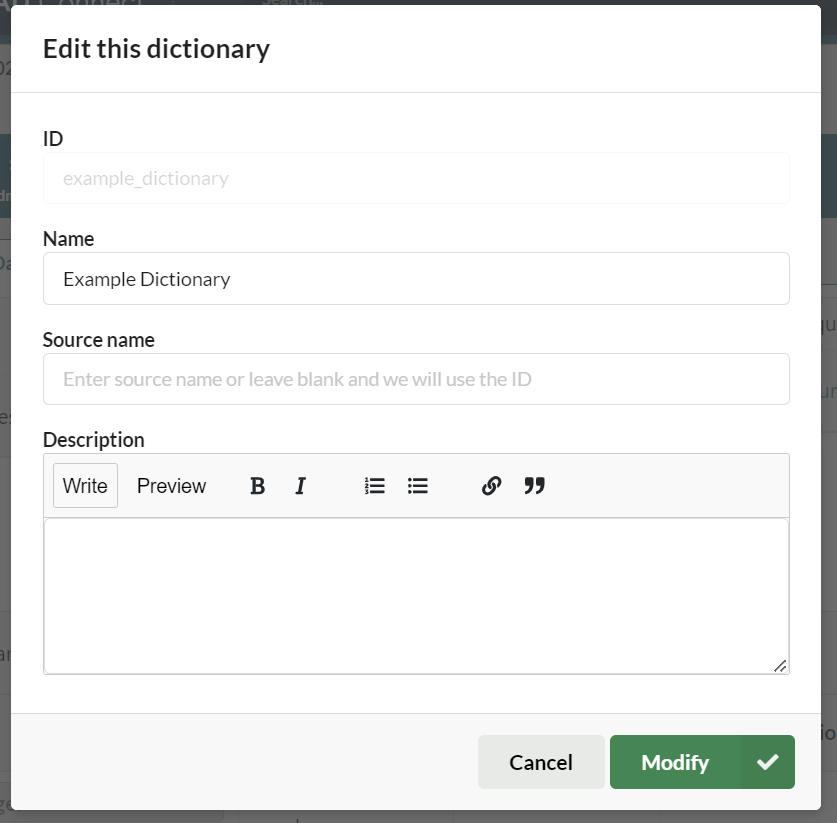This screenshot has height=823, width=837.
Task: Click the Source name label
Action: click(98, 340)
